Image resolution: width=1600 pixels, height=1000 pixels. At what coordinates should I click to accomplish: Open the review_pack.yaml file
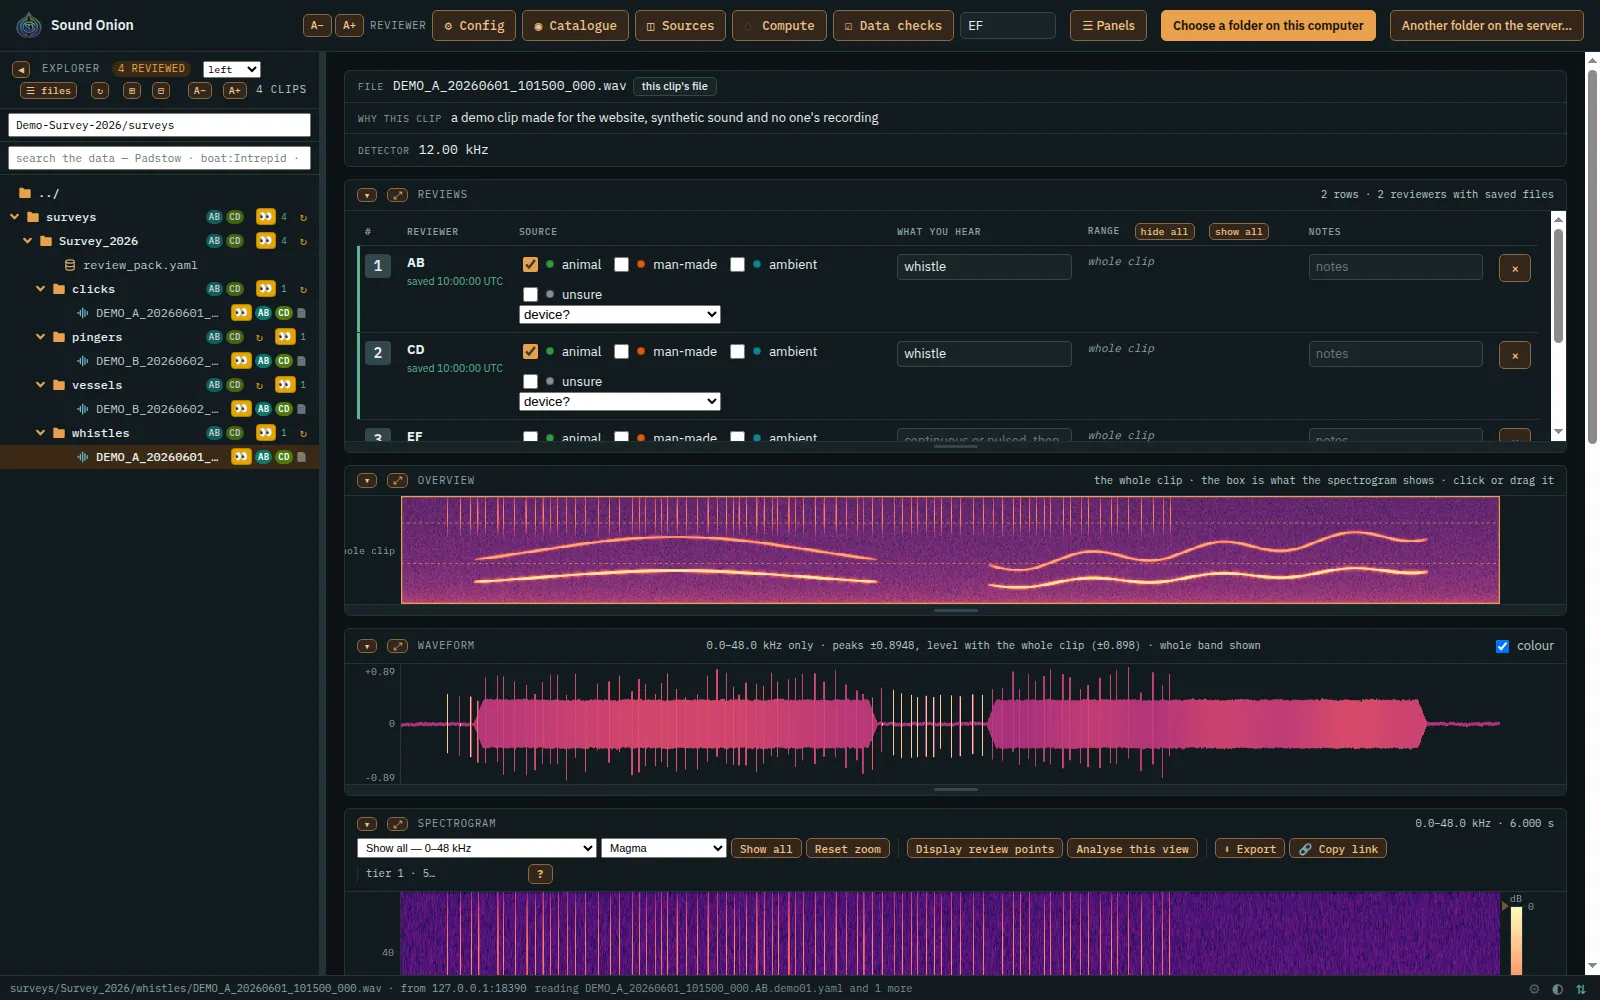pyautogui.click(x=140, y=265)
